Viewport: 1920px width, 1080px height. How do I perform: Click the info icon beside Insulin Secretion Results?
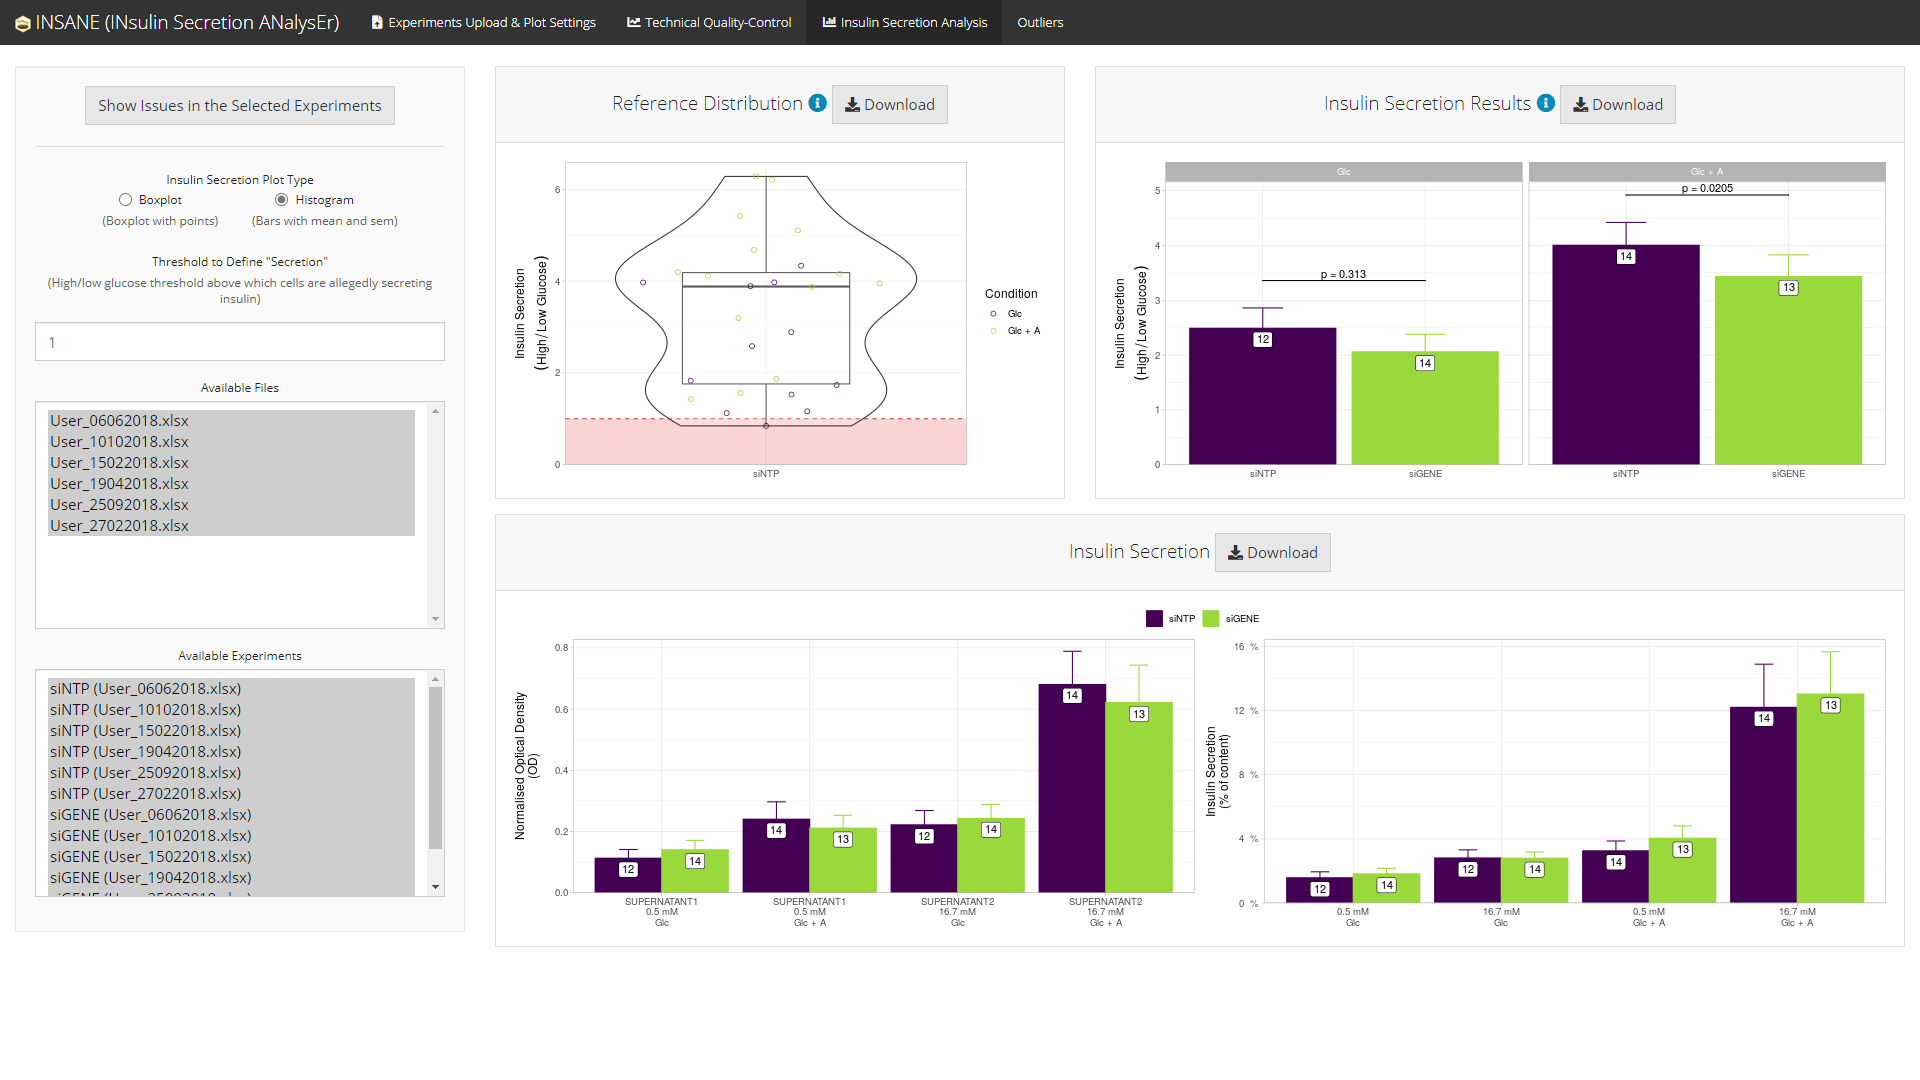coord(1545,103)
